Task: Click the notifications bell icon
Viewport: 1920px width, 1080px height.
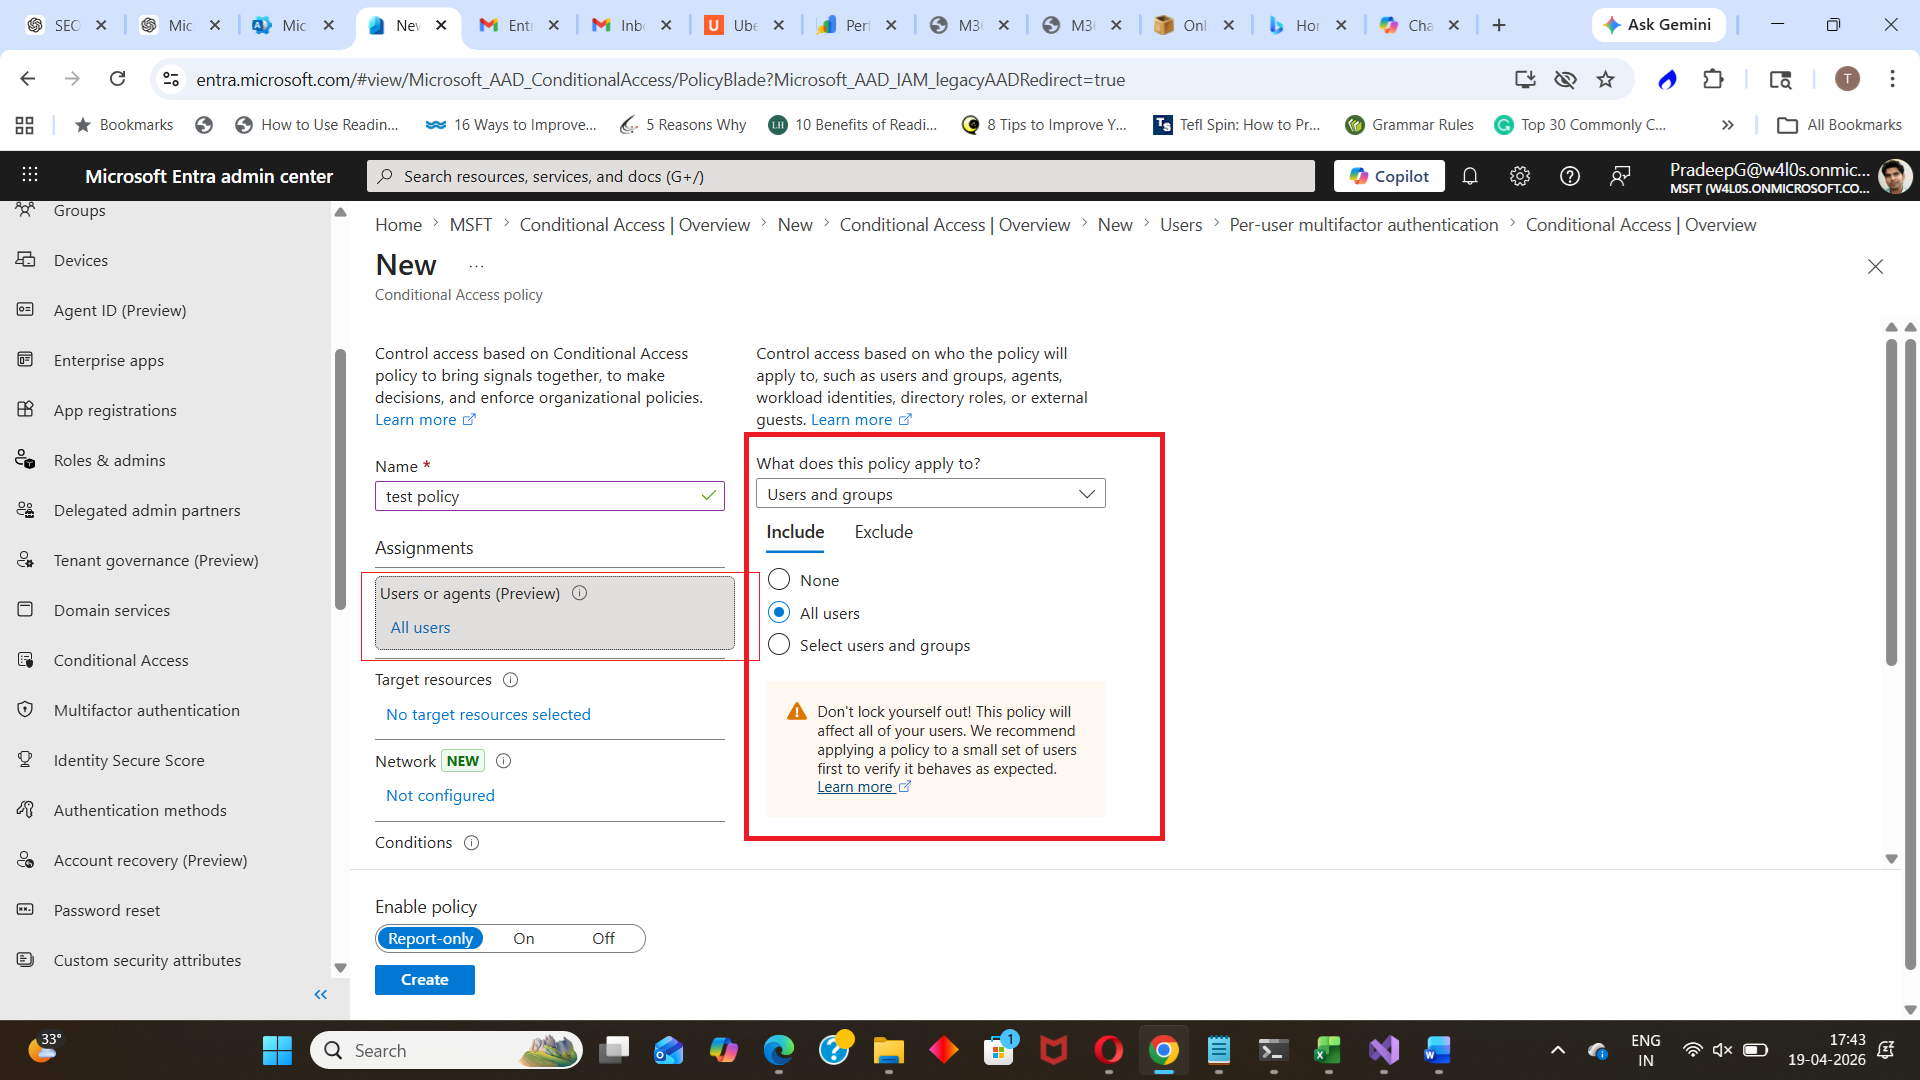Action: (1469, 176)
